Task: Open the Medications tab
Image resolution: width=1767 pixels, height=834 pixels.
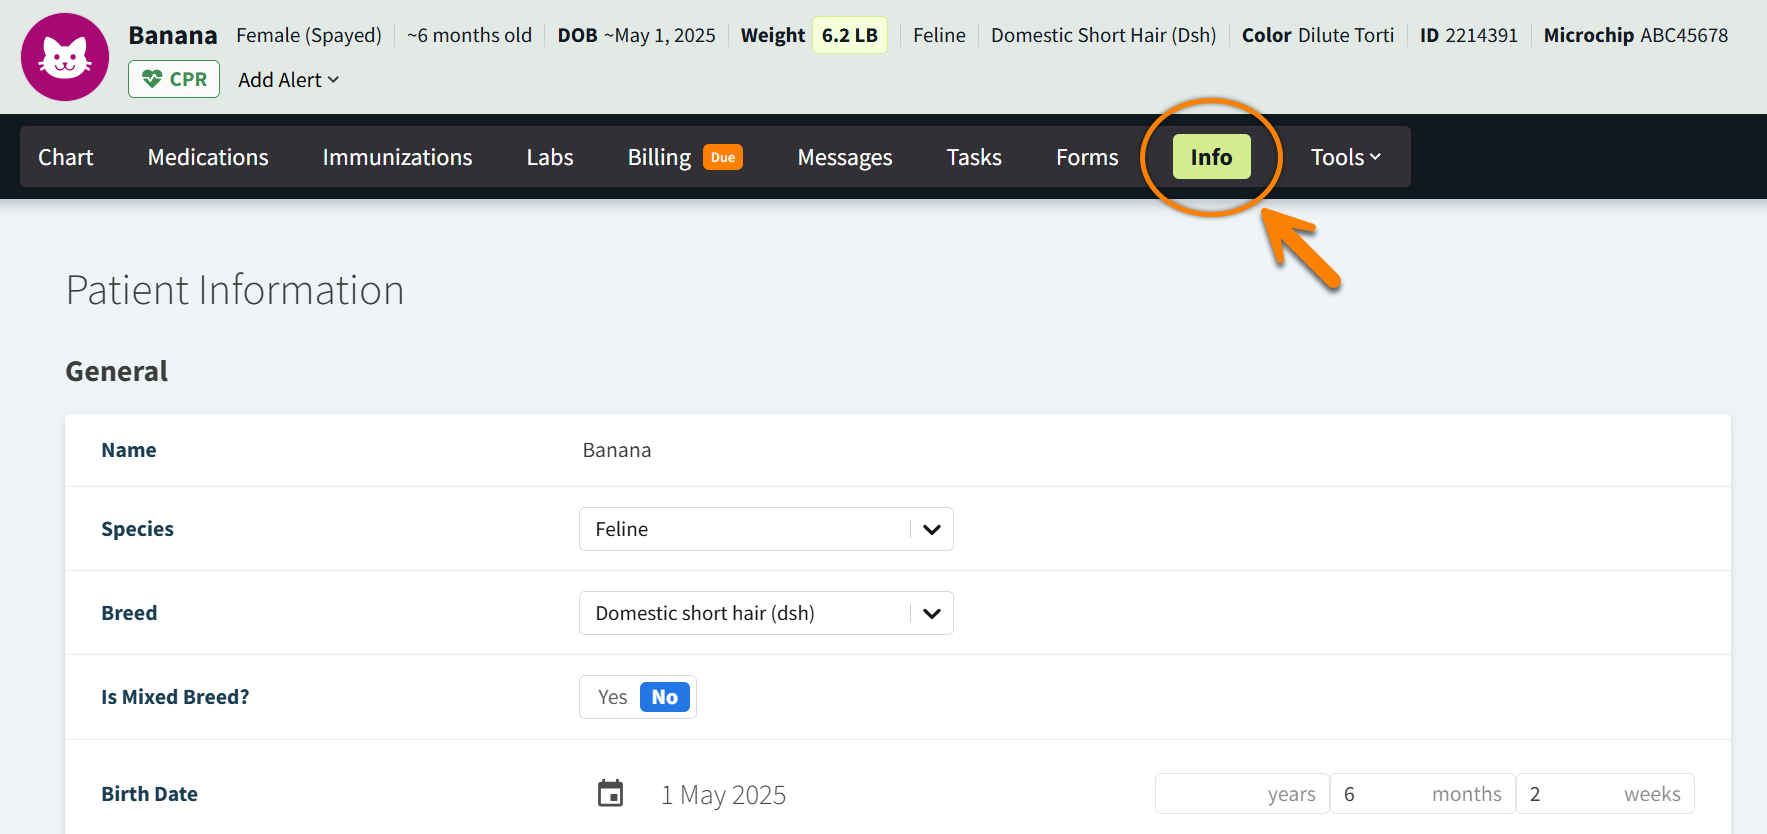Action: (x=208, y=157)
